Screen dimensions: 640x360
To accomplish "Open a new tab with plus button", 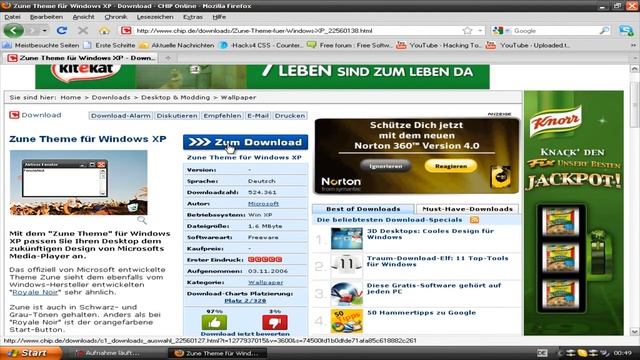I will click(x=168, y=58).
